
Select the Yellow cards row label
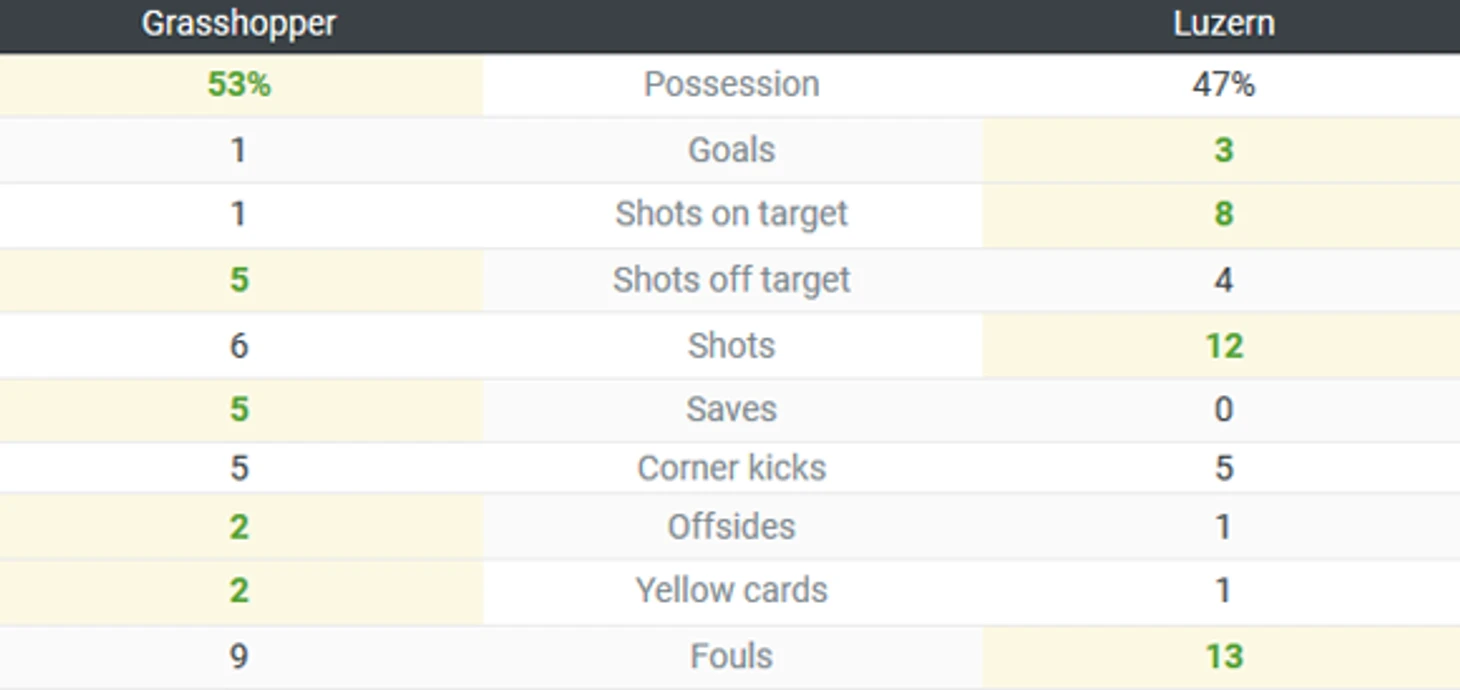[731, 591]
